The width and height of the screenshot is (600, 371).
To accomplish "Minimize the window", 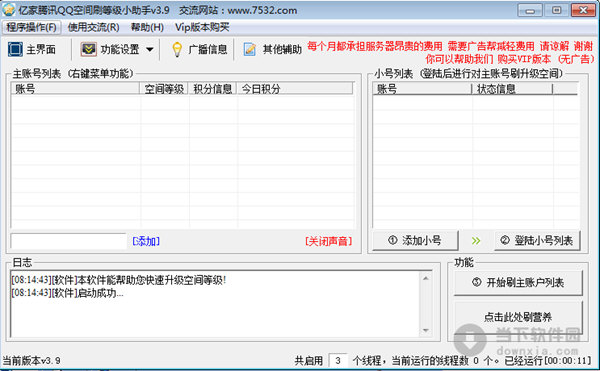I will tap(530, 10).
